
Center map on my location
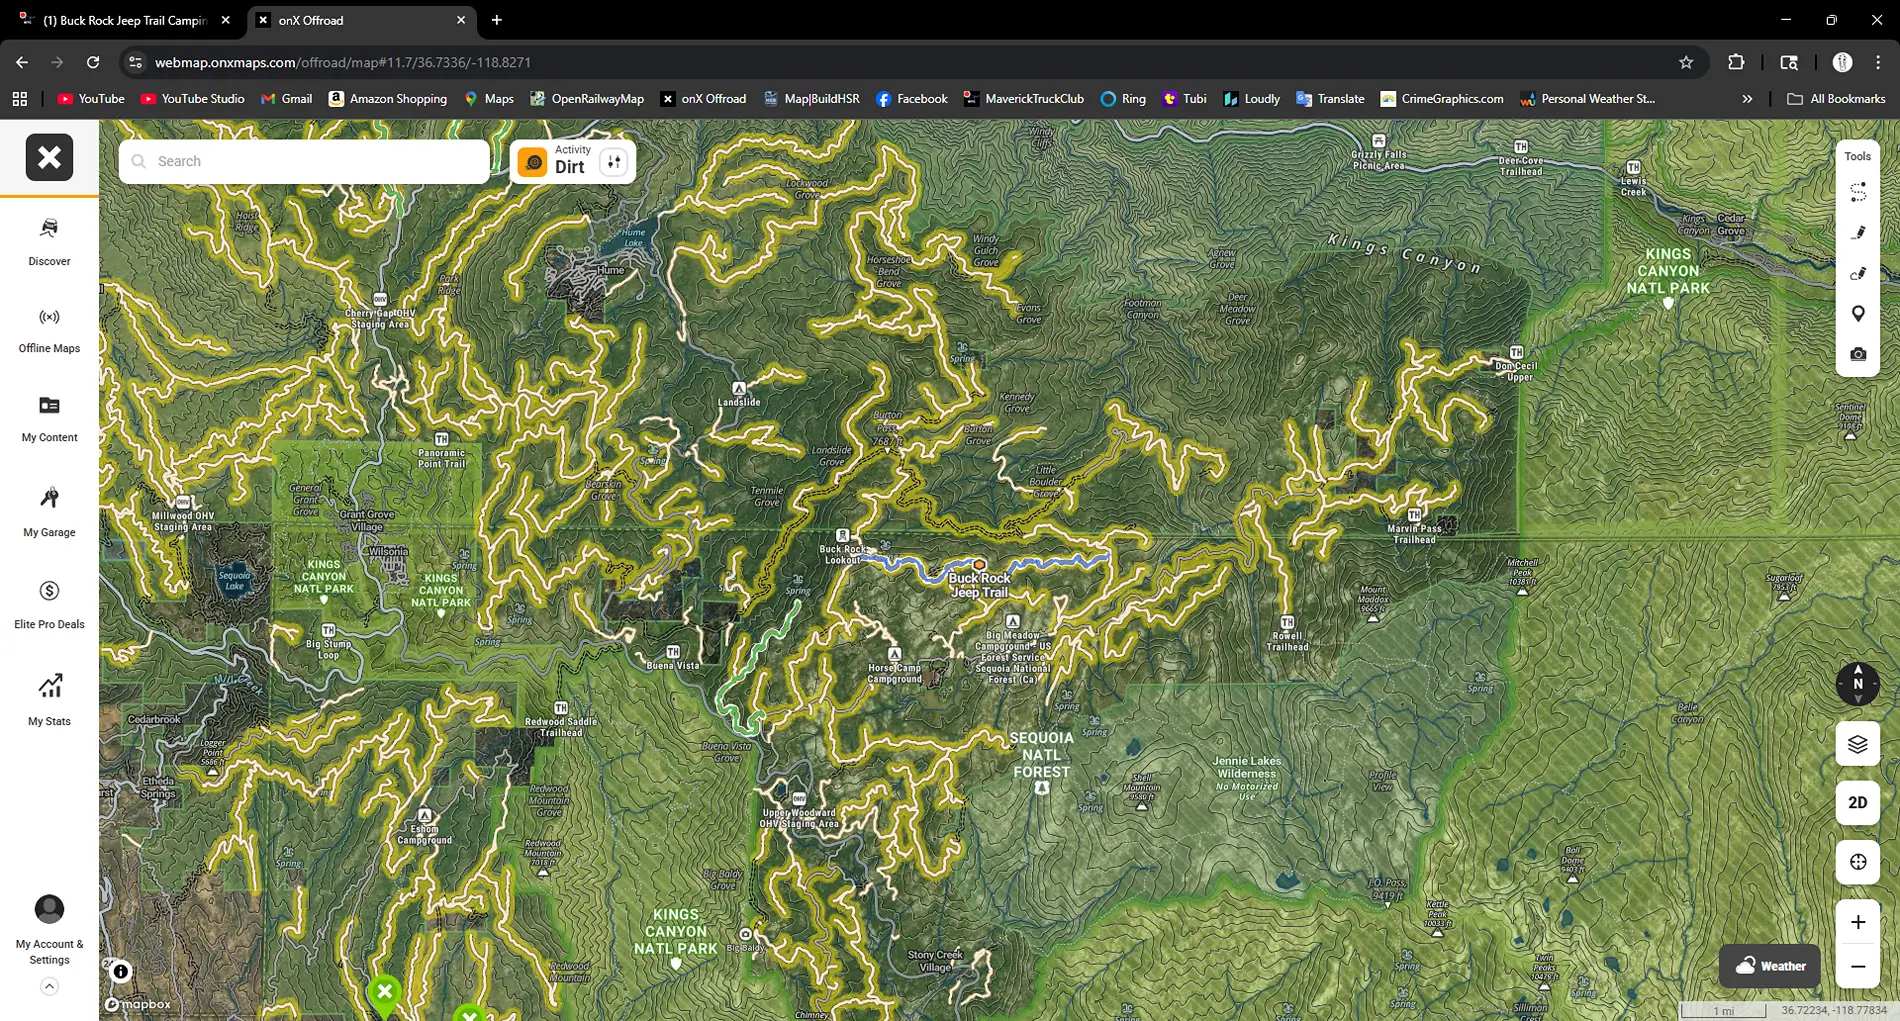tap(1858, 862)
